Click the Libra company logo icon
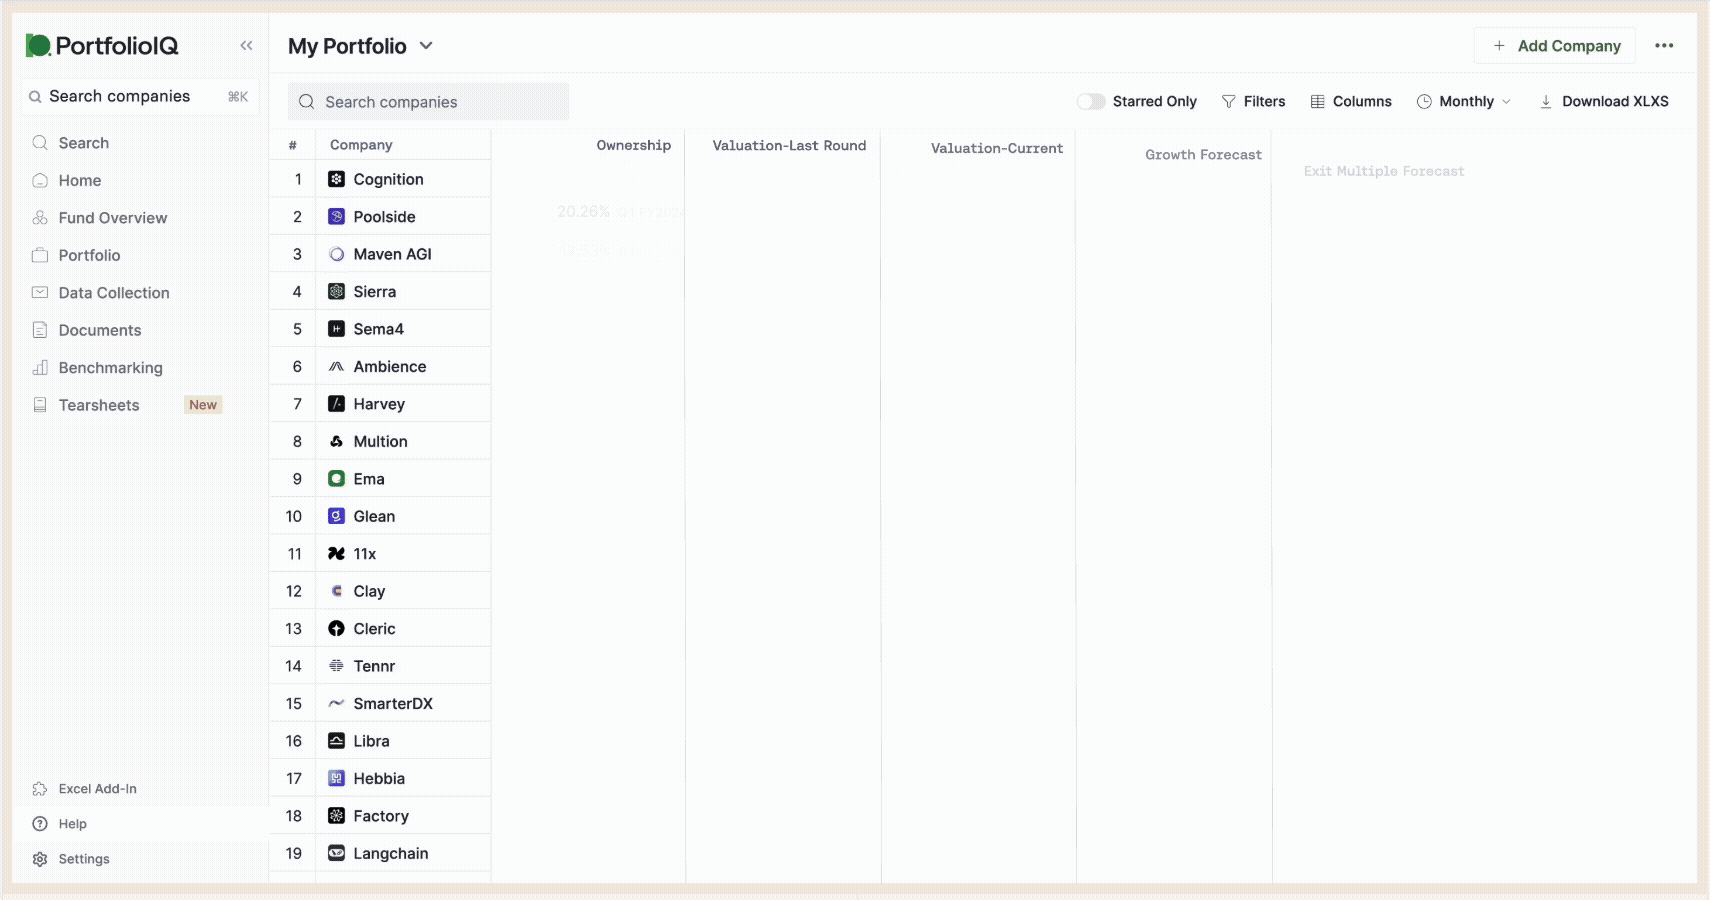Screen dimensions: 1710x900 pyautogui.click(x=337, y=741)
